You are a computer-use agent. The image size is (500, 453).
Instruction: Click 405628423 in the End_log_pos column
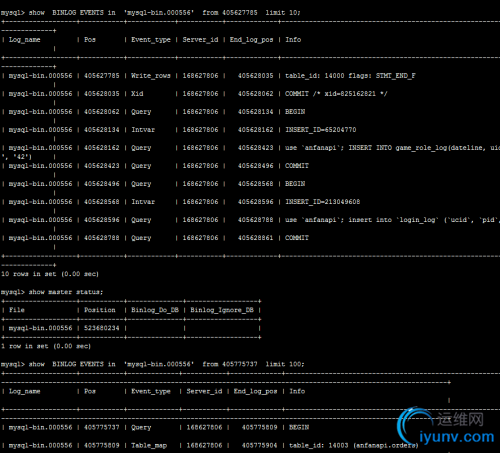pyautogui.click(x=255, y=148)
